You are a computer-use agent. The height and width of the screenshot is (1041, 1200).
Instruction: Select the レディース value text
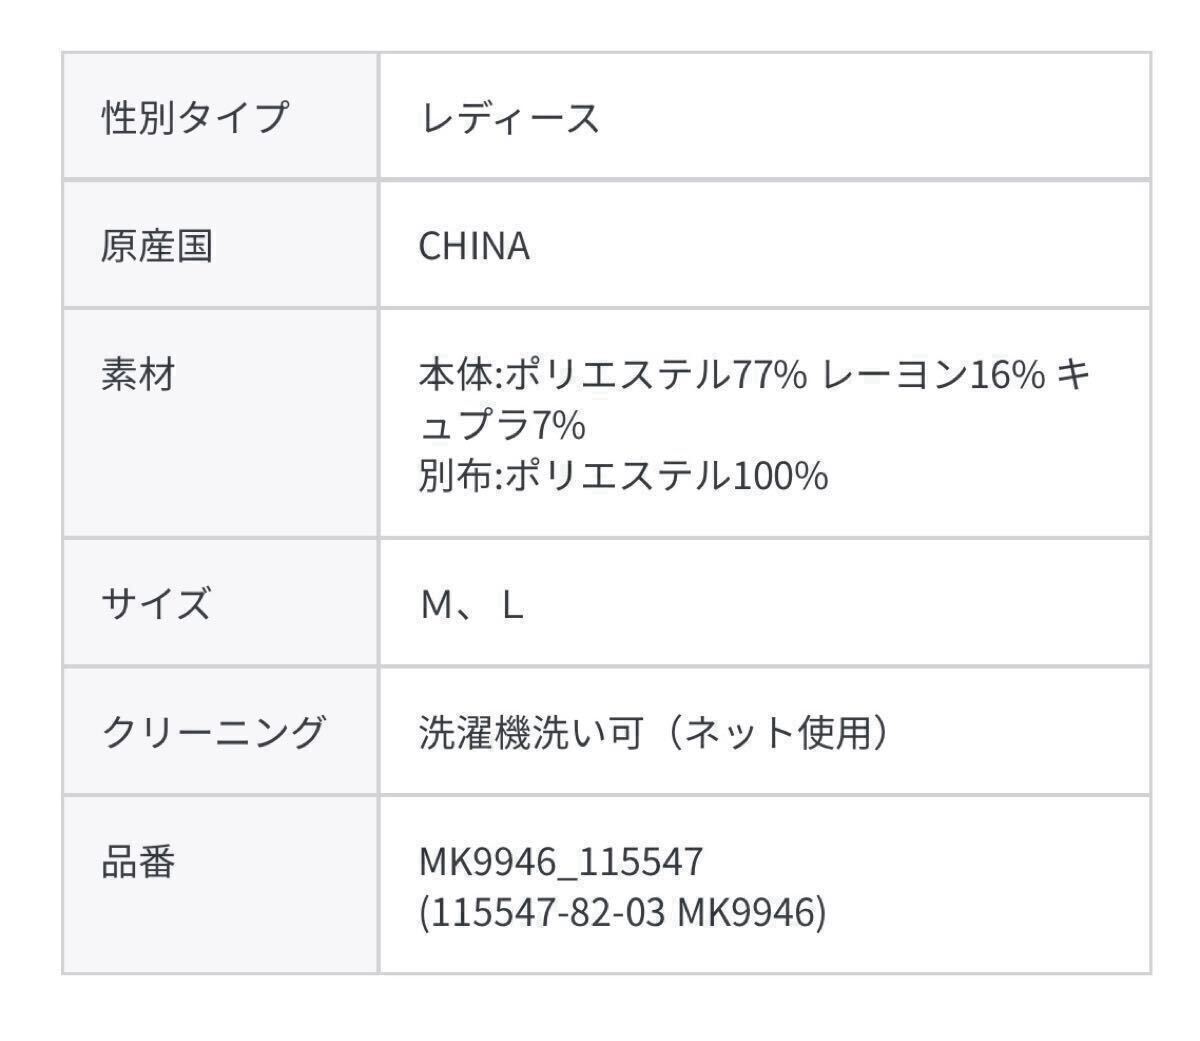coord(509,118)
